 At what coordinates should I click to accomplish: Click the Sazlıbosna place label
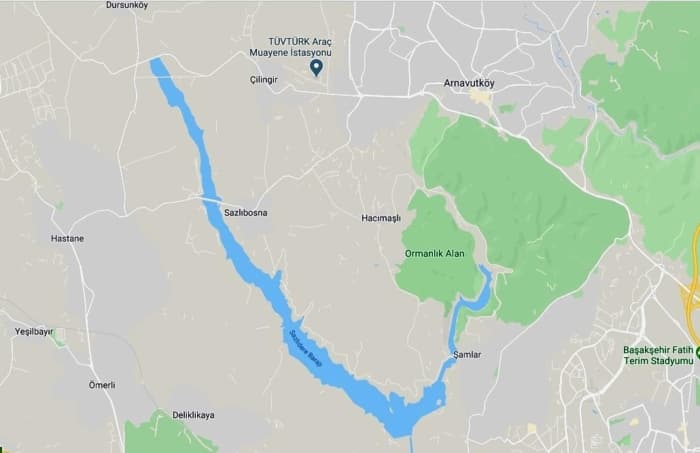pyautogui.click(x=246, y=213)
